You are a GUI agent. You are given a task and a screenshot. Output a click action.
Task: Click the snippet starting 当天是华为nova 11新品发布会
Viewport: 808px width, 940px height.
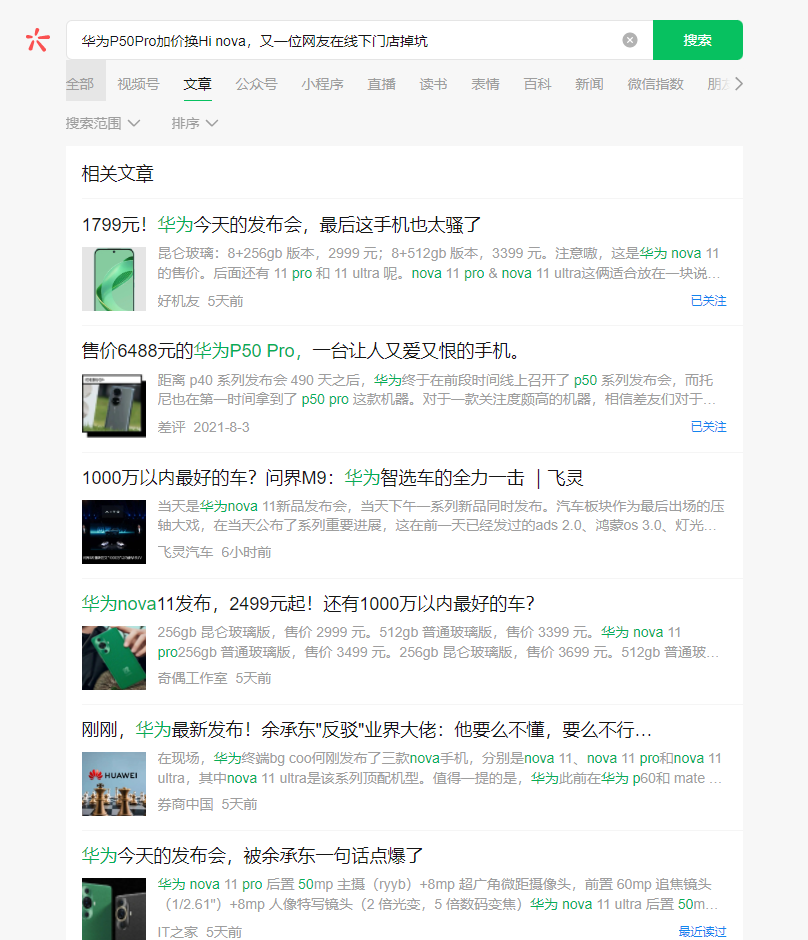click(441, 516)
